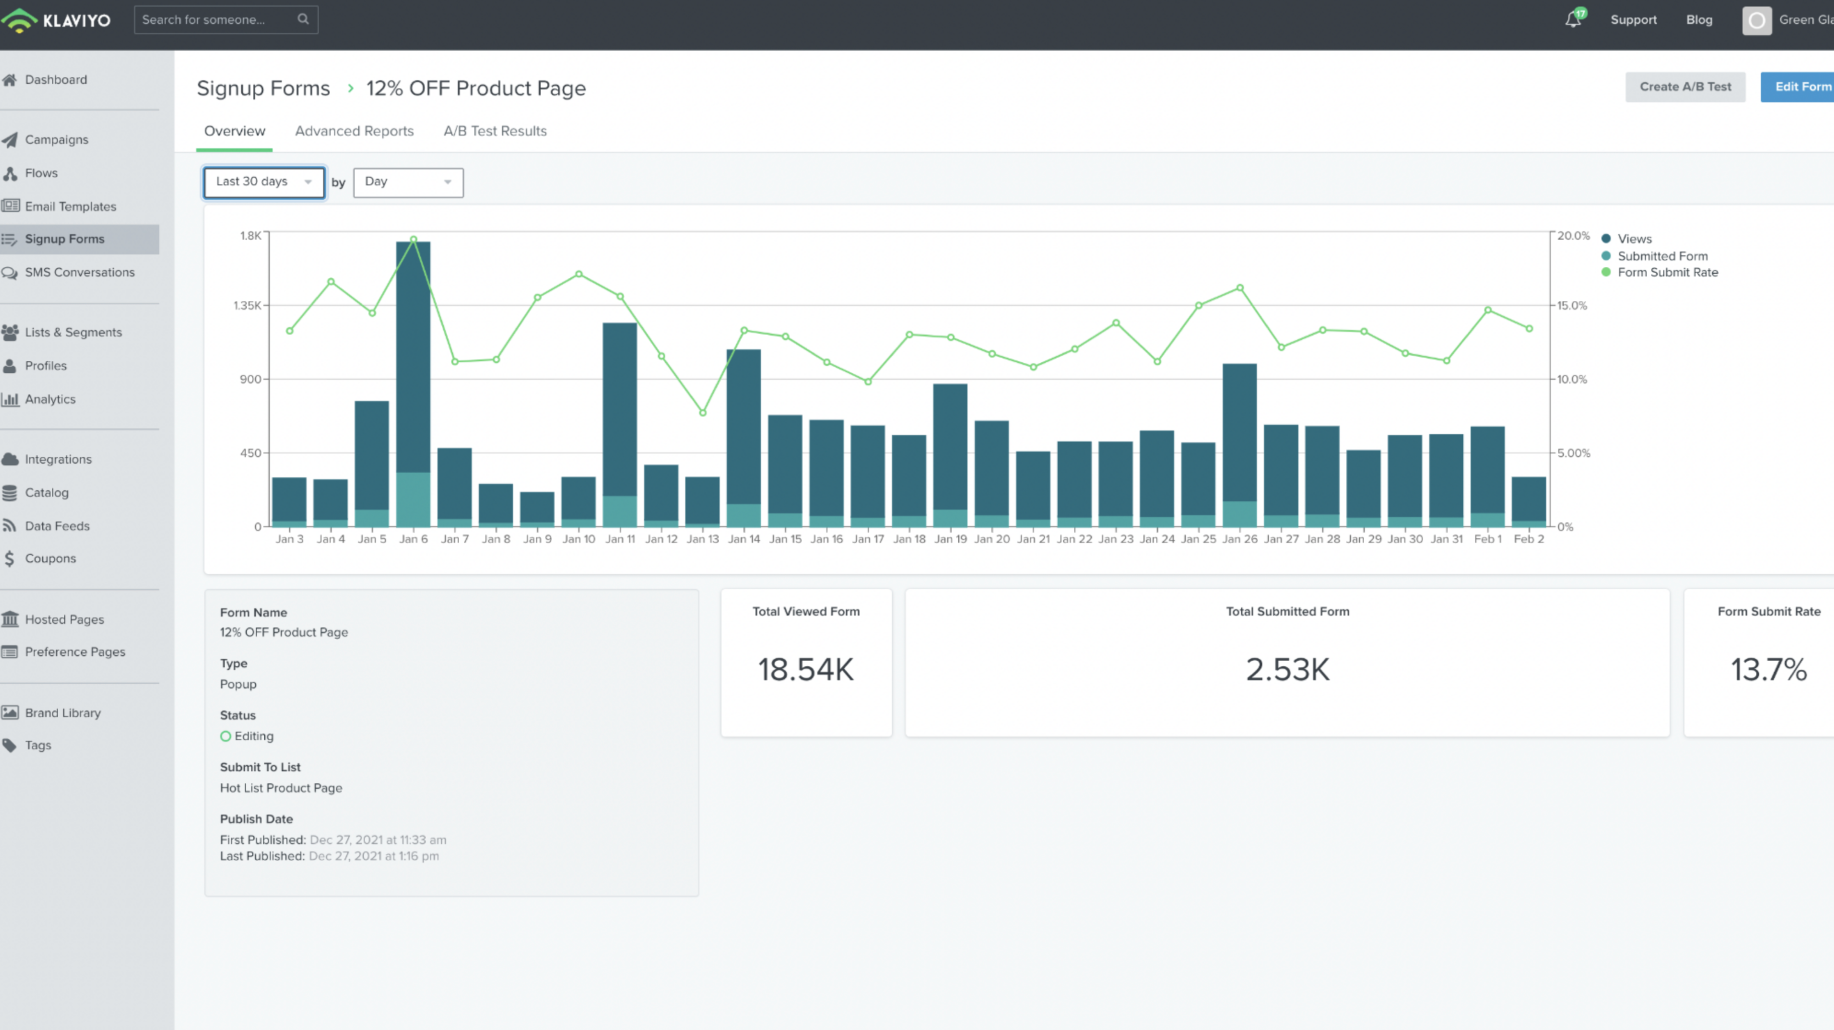Click the Tags icon in sidebar
Image resolution: width=1834 pixels, height=1030 pixels.
pyautogui.click(x=10, y=745)
